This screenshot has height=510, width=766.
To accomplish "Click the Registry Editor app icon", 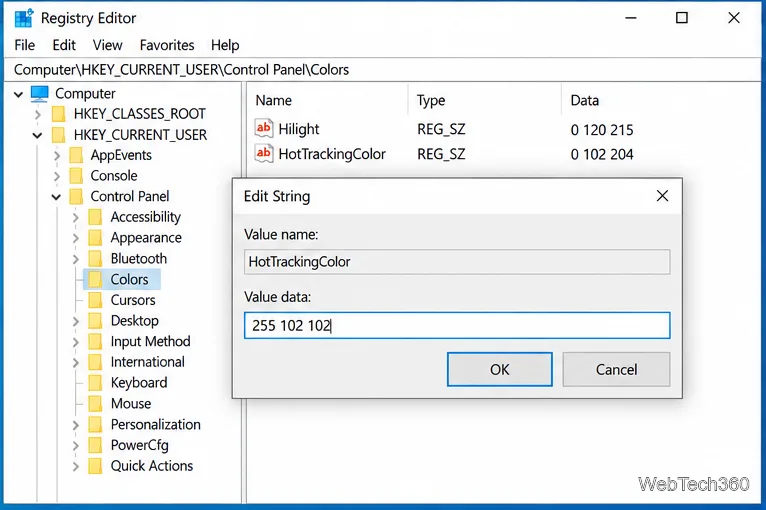I will 24,18.
